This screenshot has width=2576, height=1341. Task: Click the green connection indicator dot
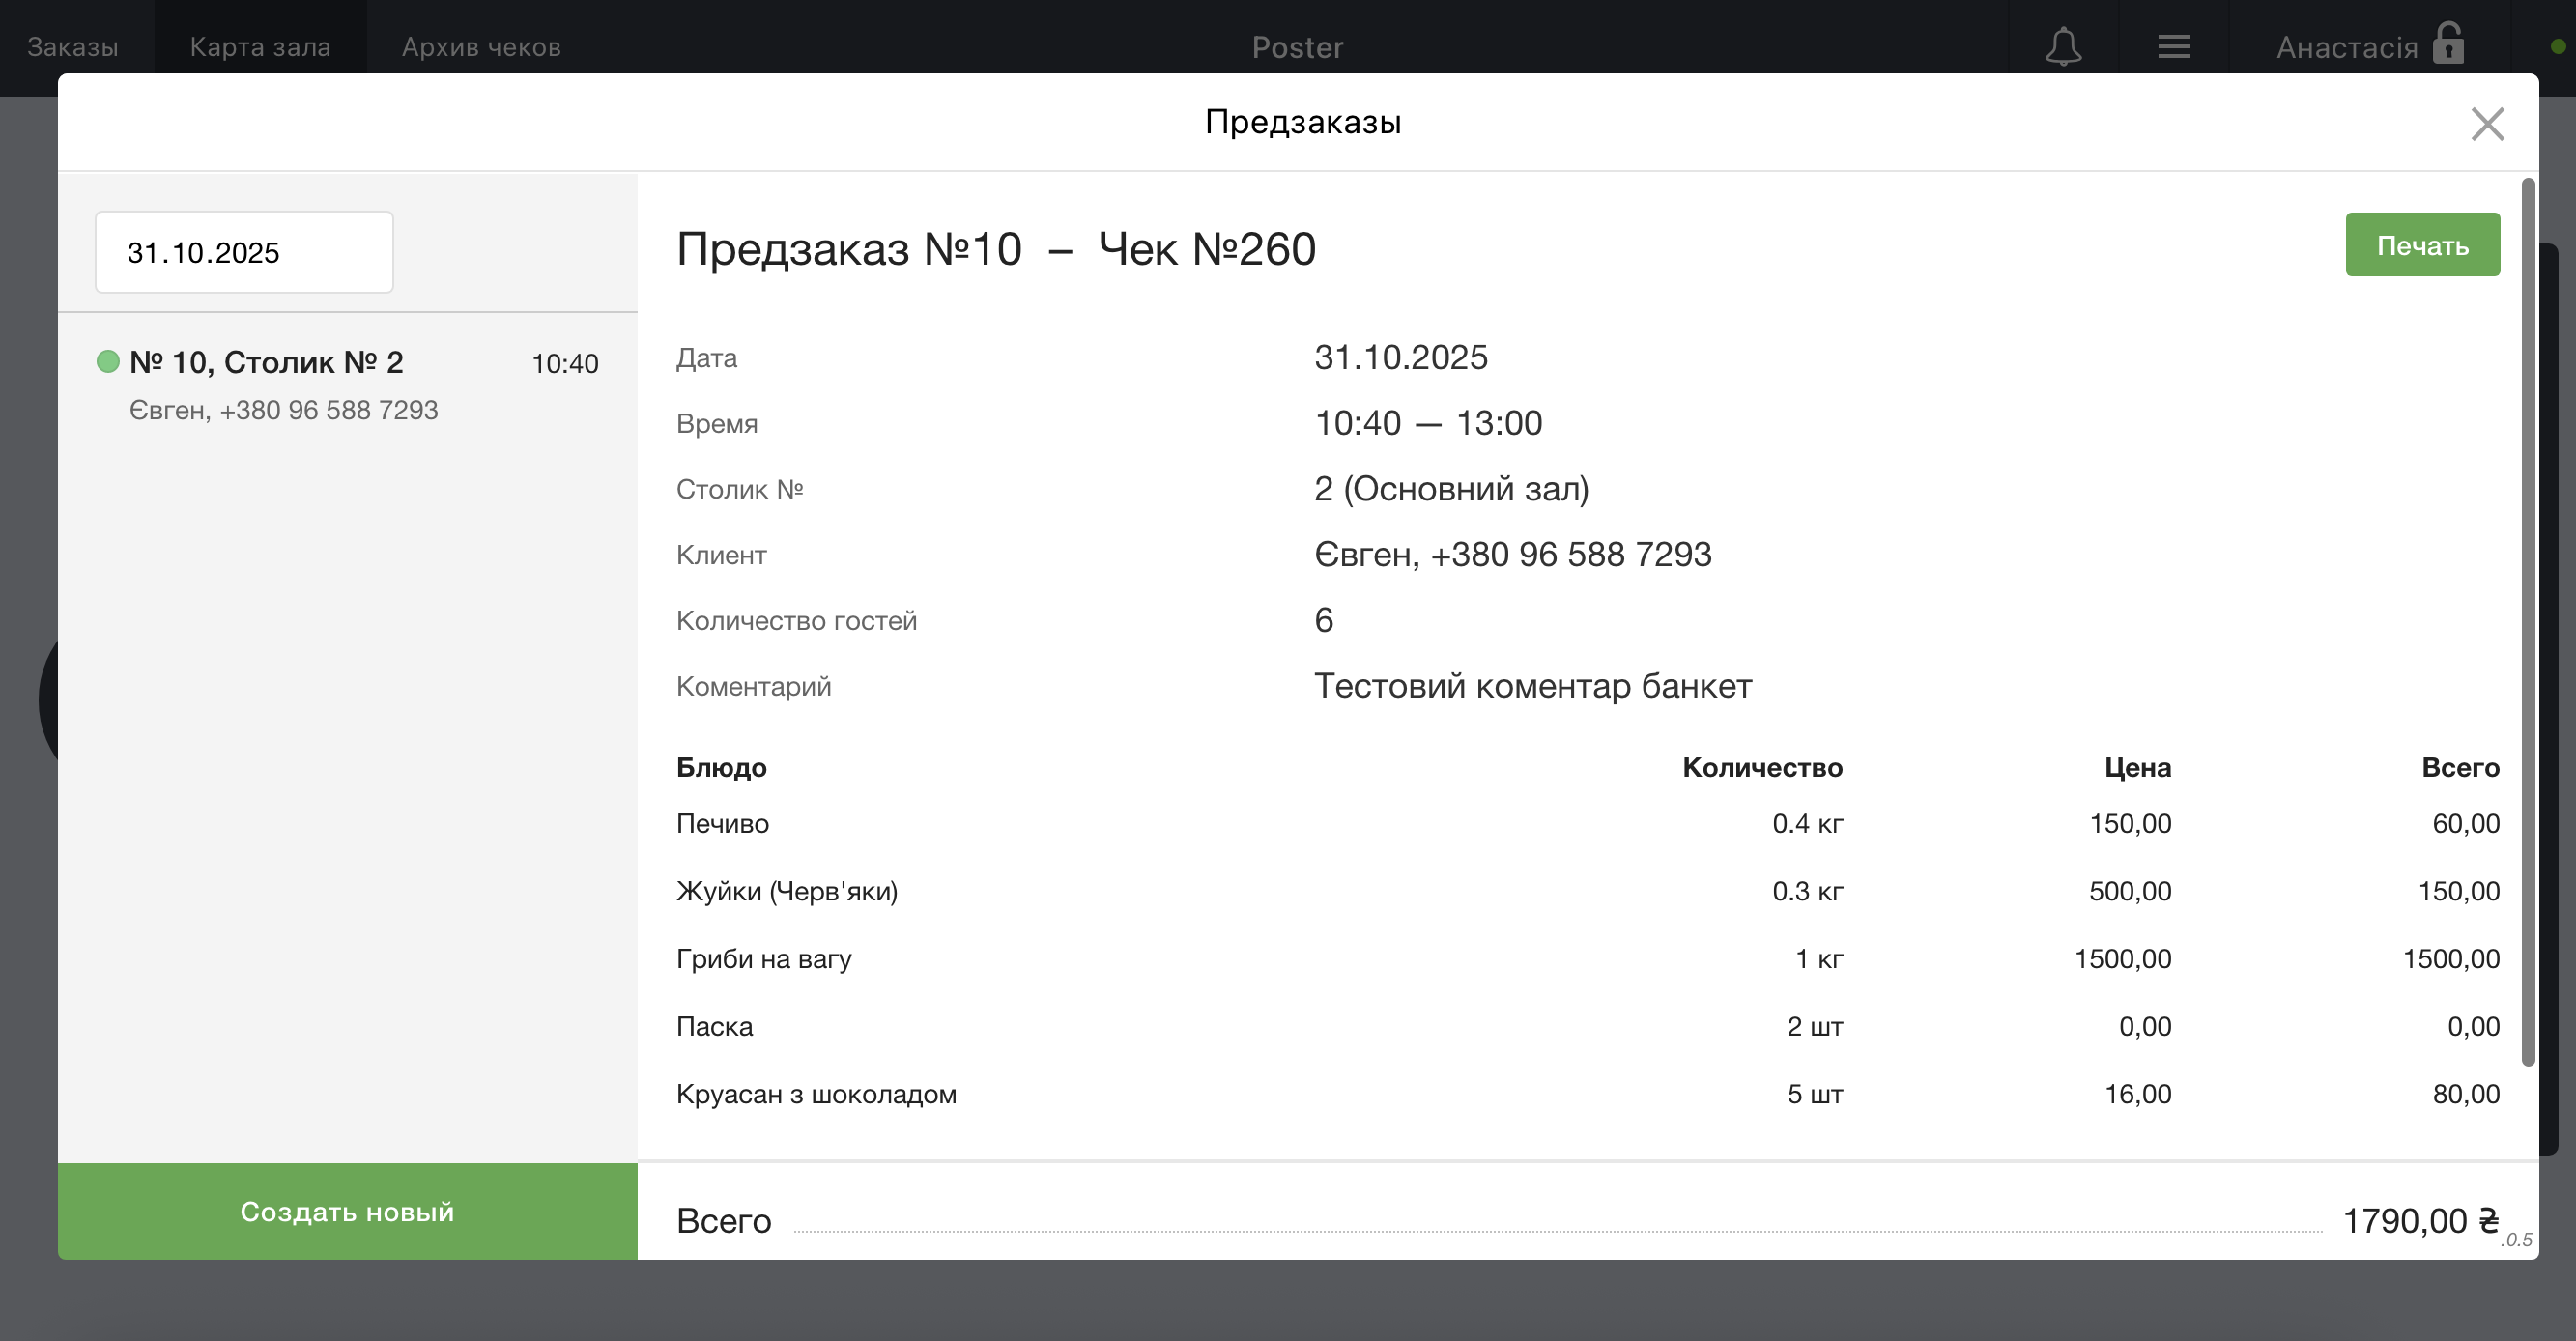2558,46
